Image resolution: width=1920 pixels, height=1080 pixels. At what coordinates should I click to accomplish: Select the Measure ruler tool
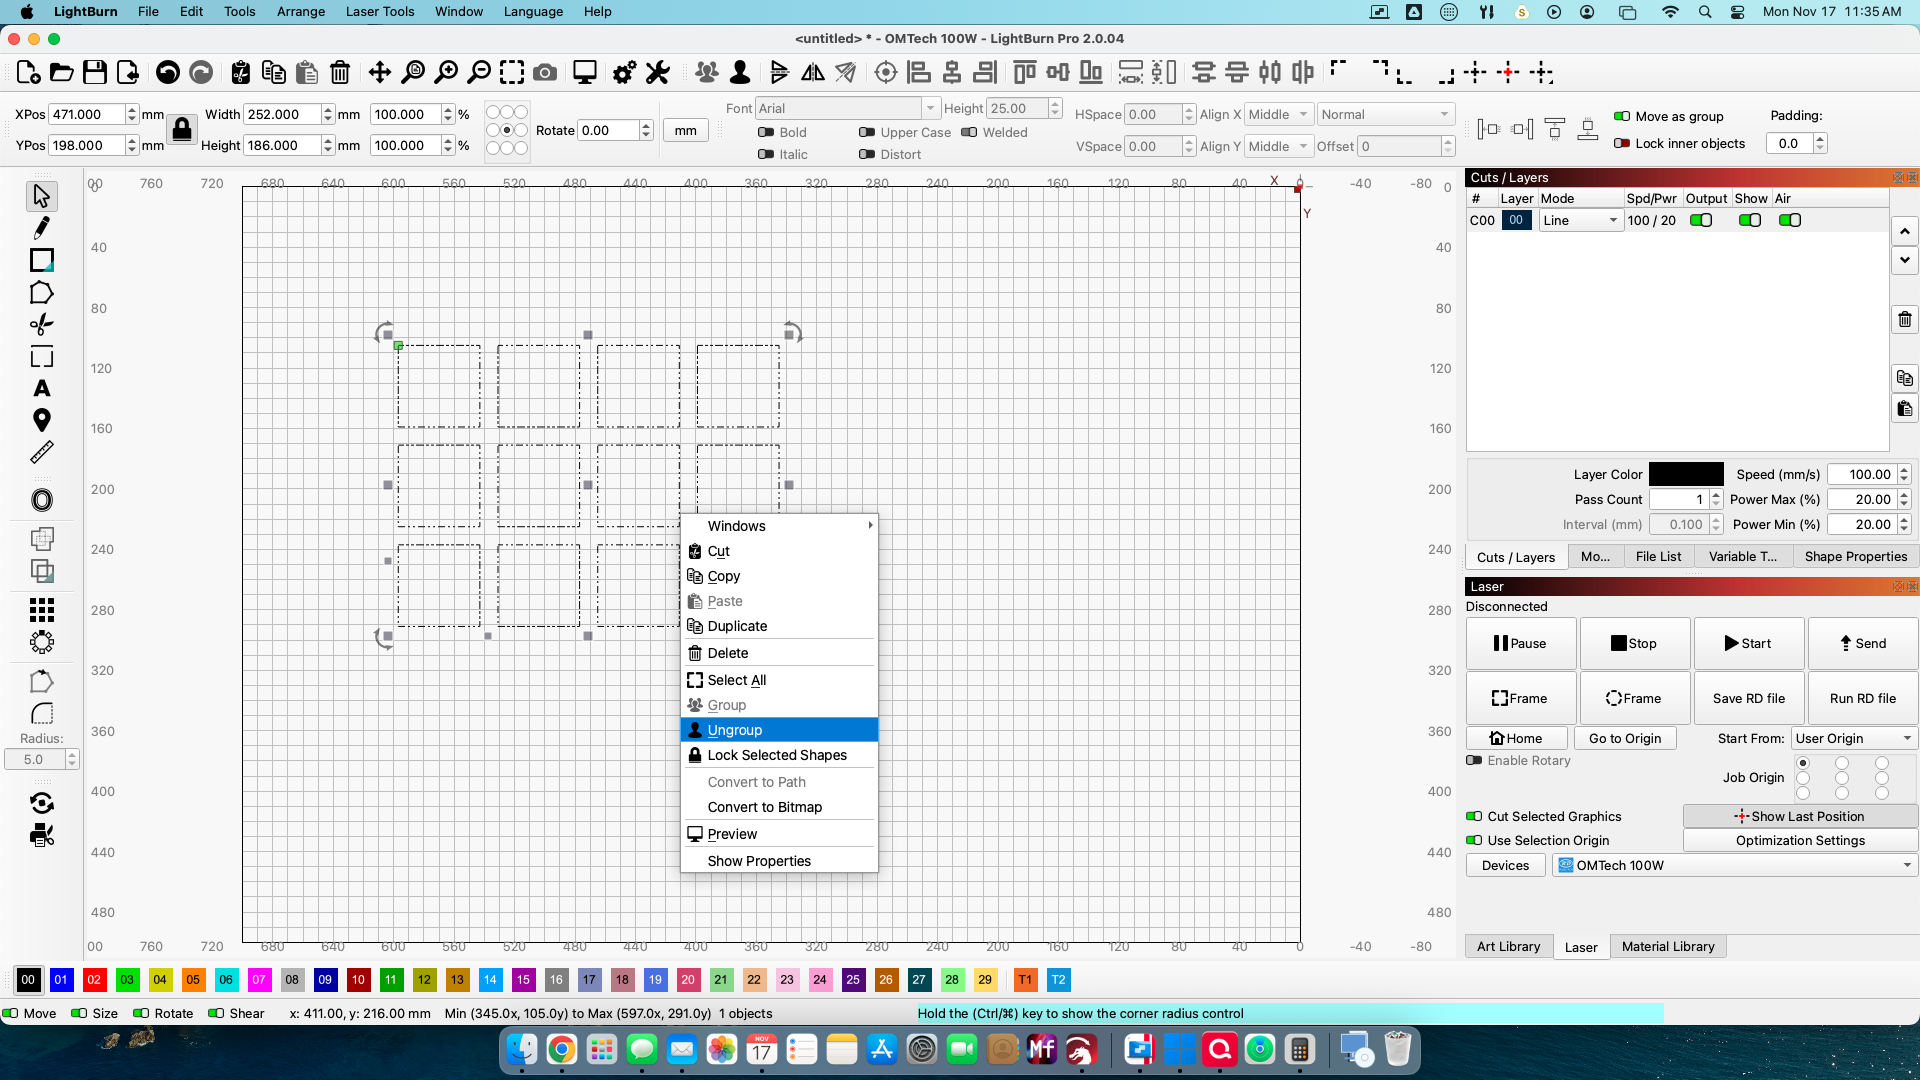[x=41, y=453]
